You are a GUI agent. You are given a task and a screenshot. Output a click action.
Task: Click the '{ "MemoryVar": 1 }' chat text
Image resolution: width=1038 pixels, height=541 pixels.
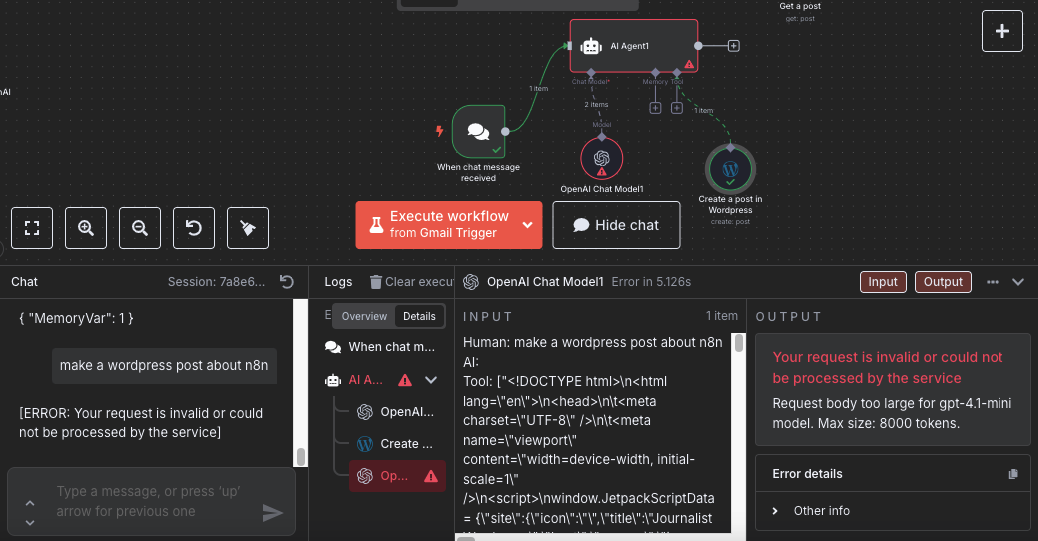tap(76, 319)
